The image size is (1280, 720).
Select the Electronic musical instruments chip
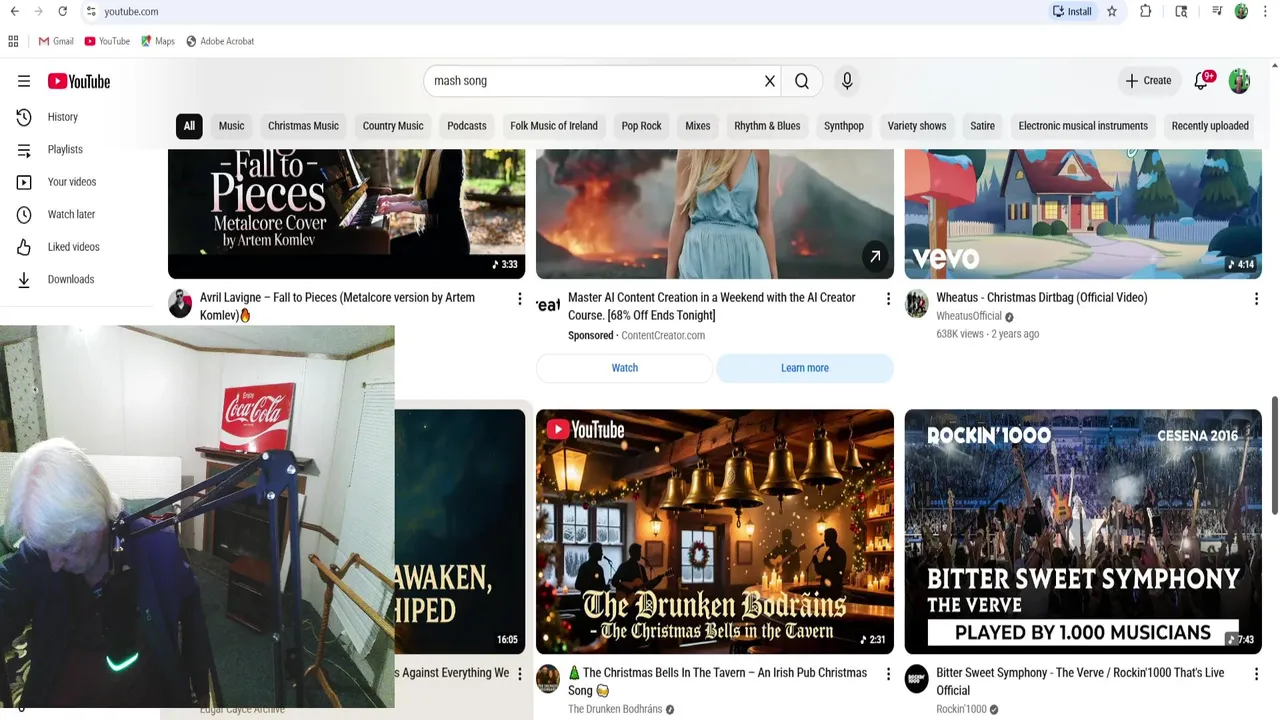(1083, 126)
